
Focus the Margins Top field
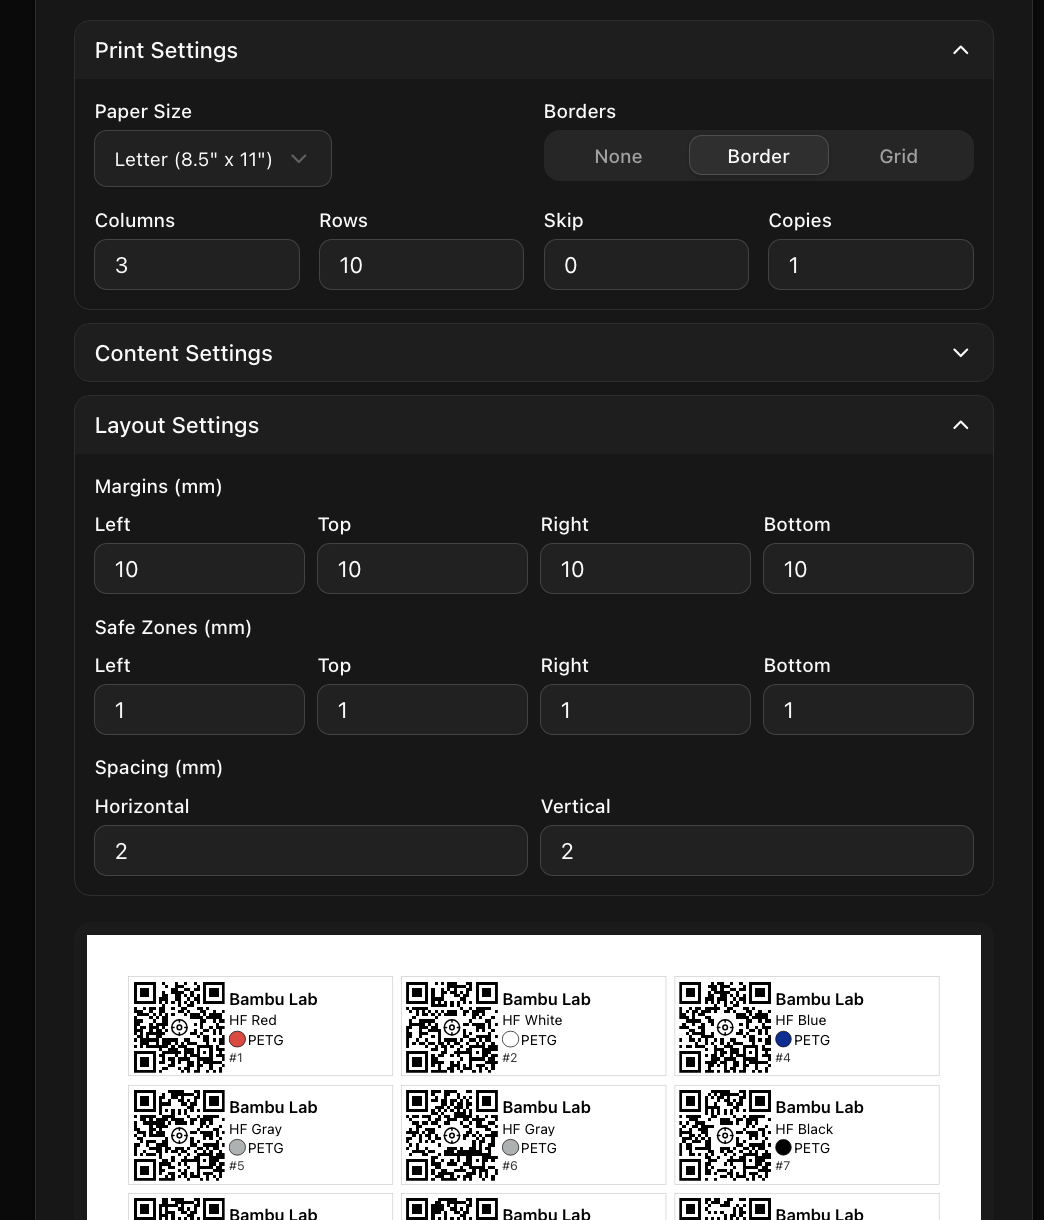tap(422, 569)
